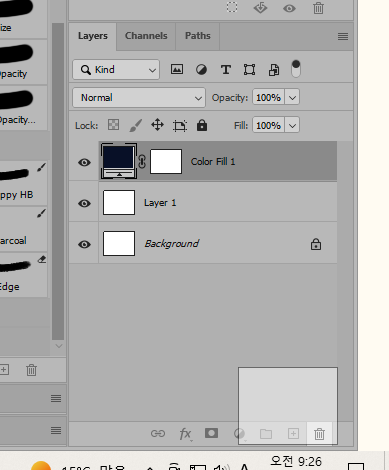Hide Layer 1 visibility eye
389x470 pixels.
(84, 203)
